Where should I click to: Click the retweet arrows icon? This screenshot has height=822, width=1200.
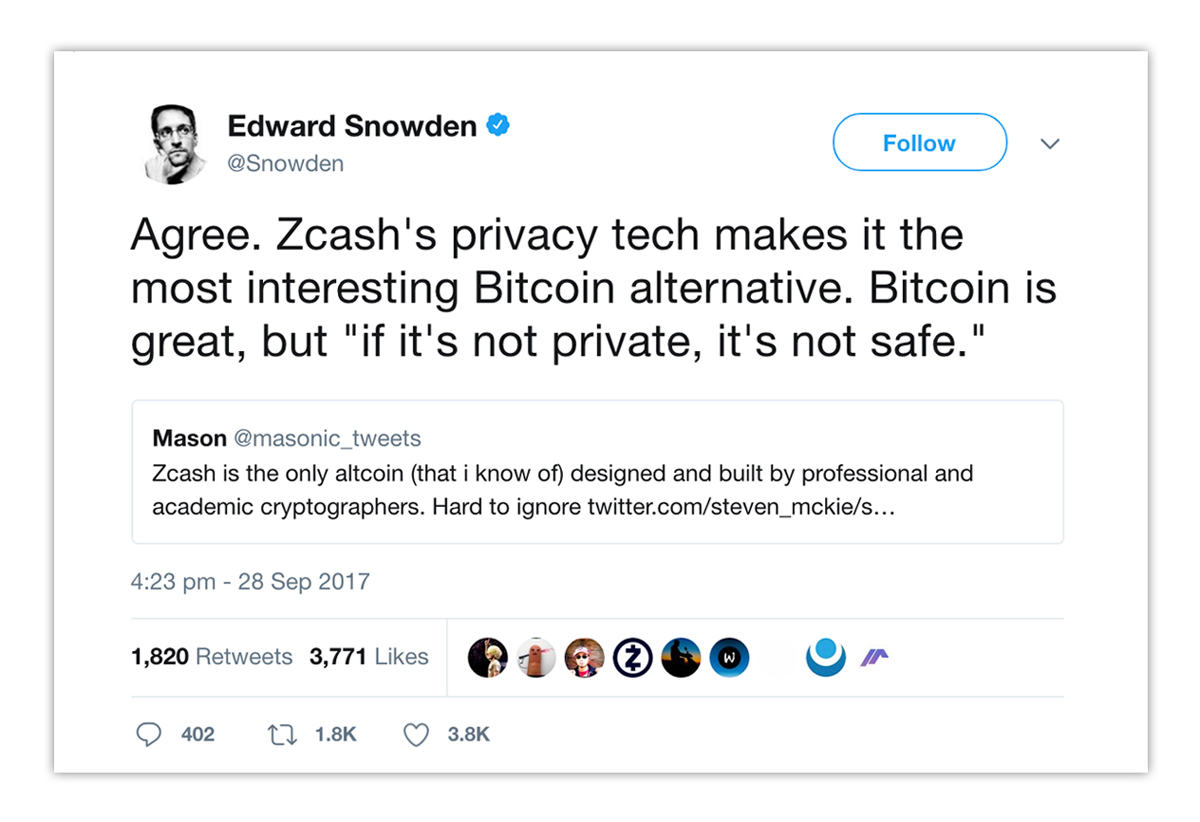282,735
